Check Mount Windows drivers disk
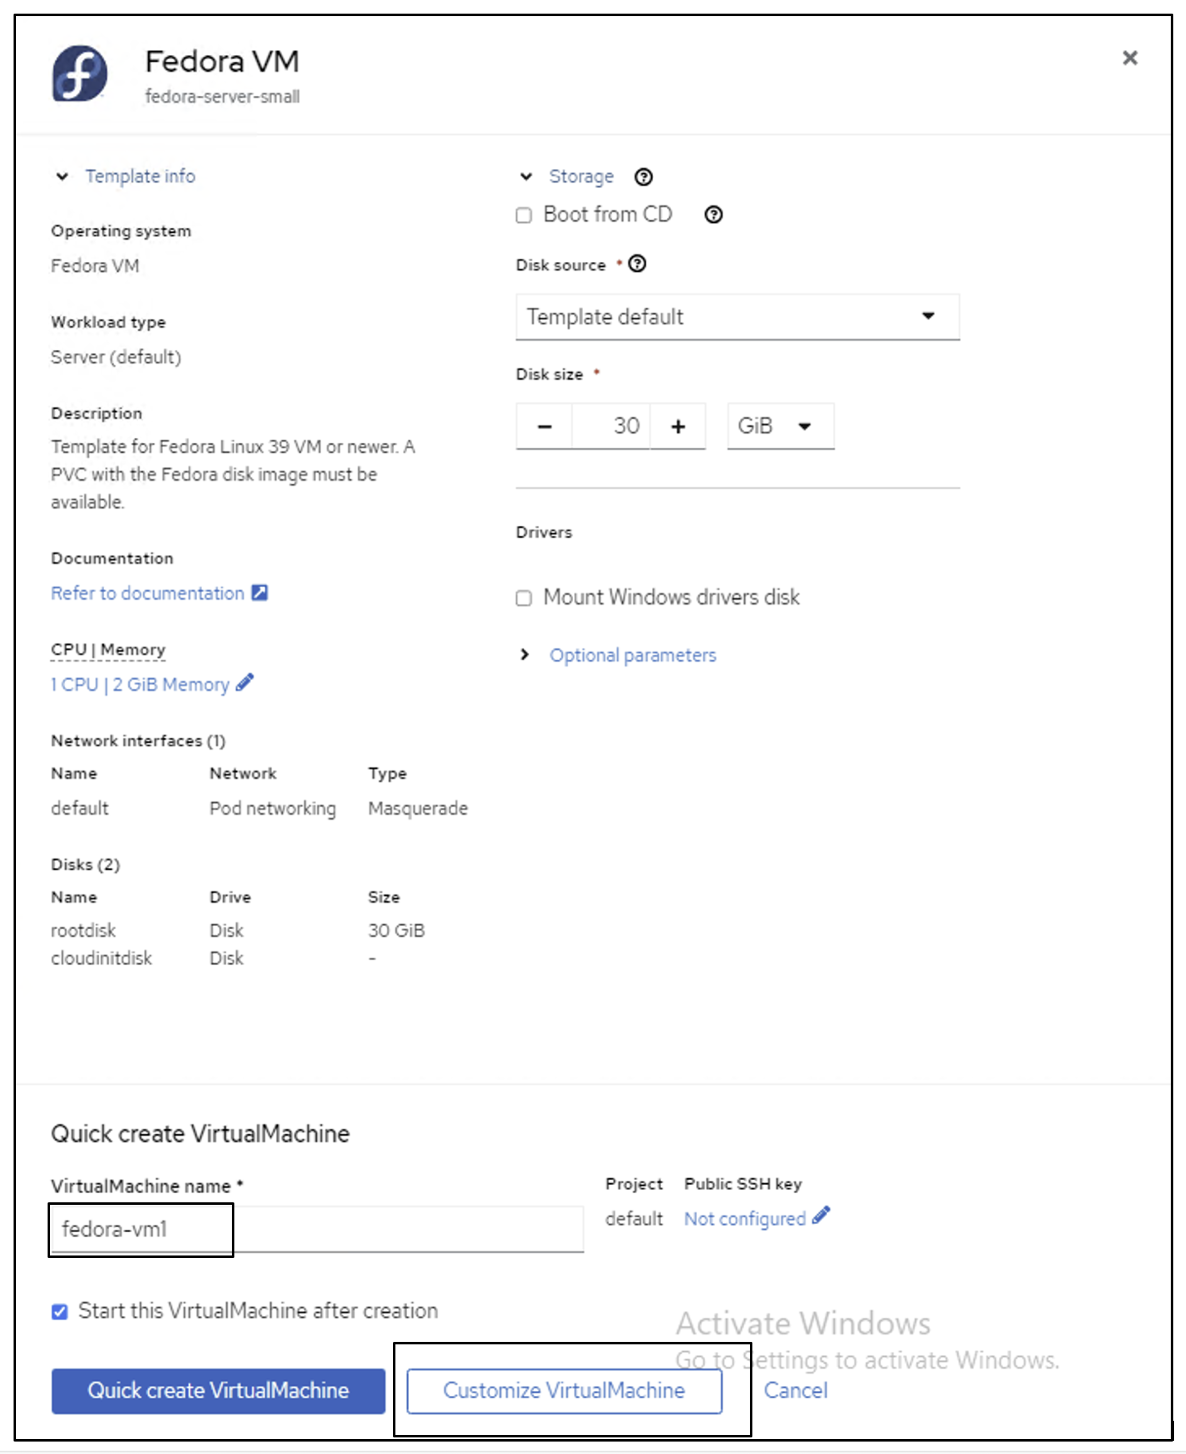1186x1454 pixels. 523,597
